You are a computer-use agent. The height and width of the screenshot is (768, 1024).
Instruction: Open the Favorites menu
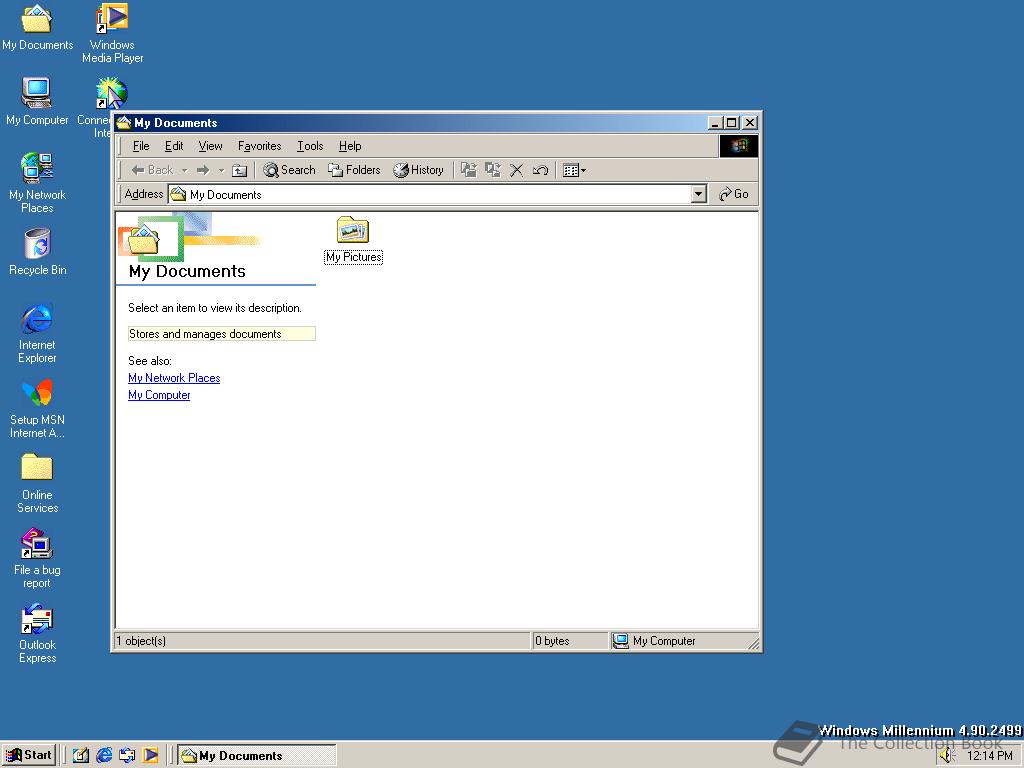pos(259,146)
